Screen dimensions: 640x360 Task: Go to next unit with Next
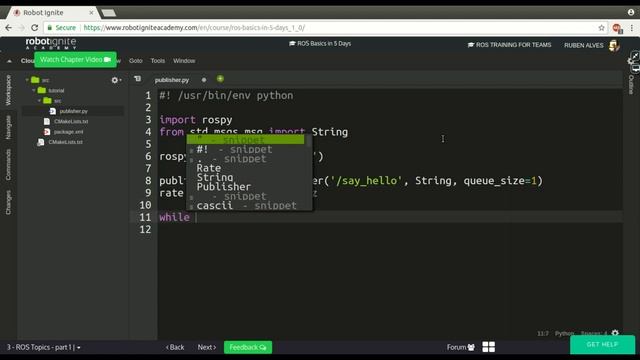click(207, 347)
